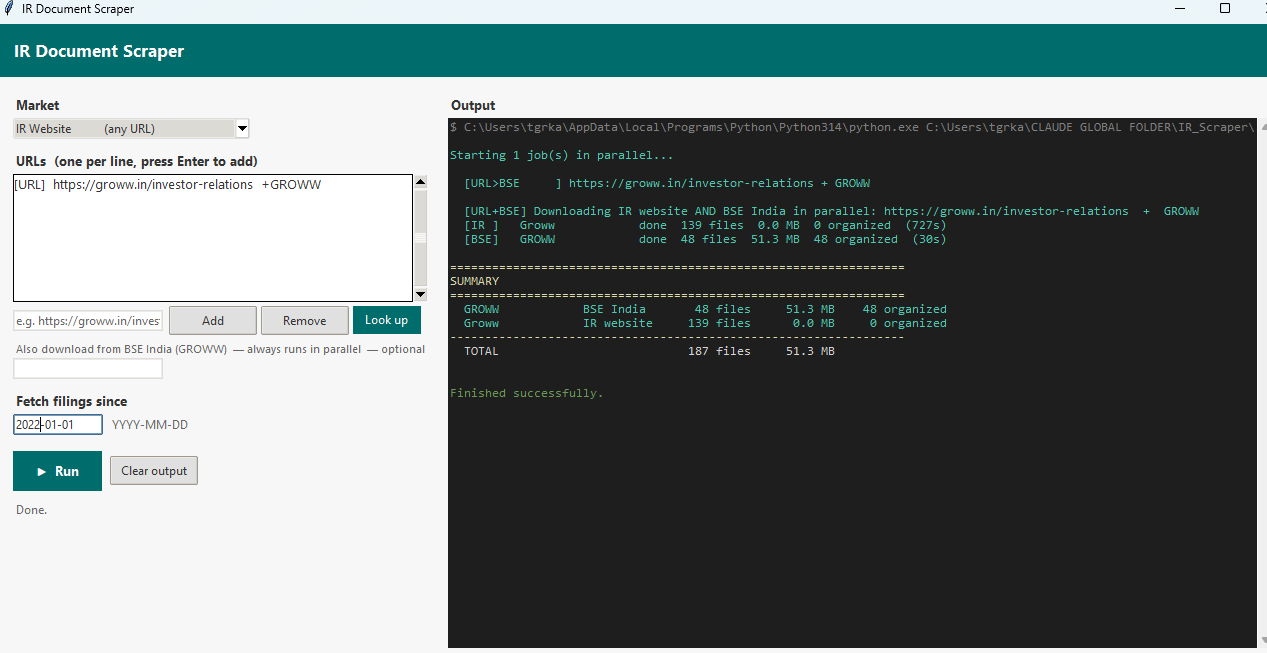The image size is (1267, 653).
Task: Click the python.exe command line in output
Action: click(x=852, y=127)
